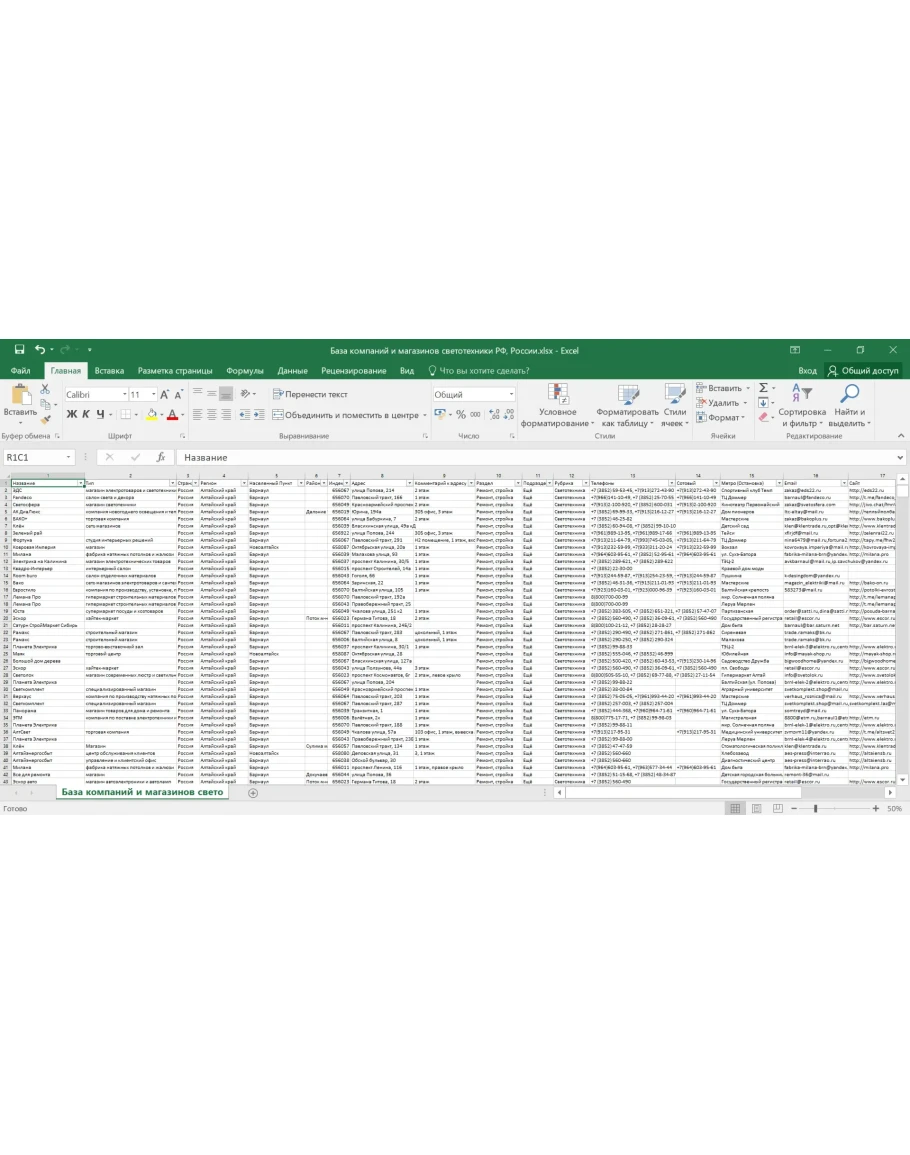The image size is (910, 1155).
Task: Click the Save icon in quick access toolbar
Action: point(19,350)
